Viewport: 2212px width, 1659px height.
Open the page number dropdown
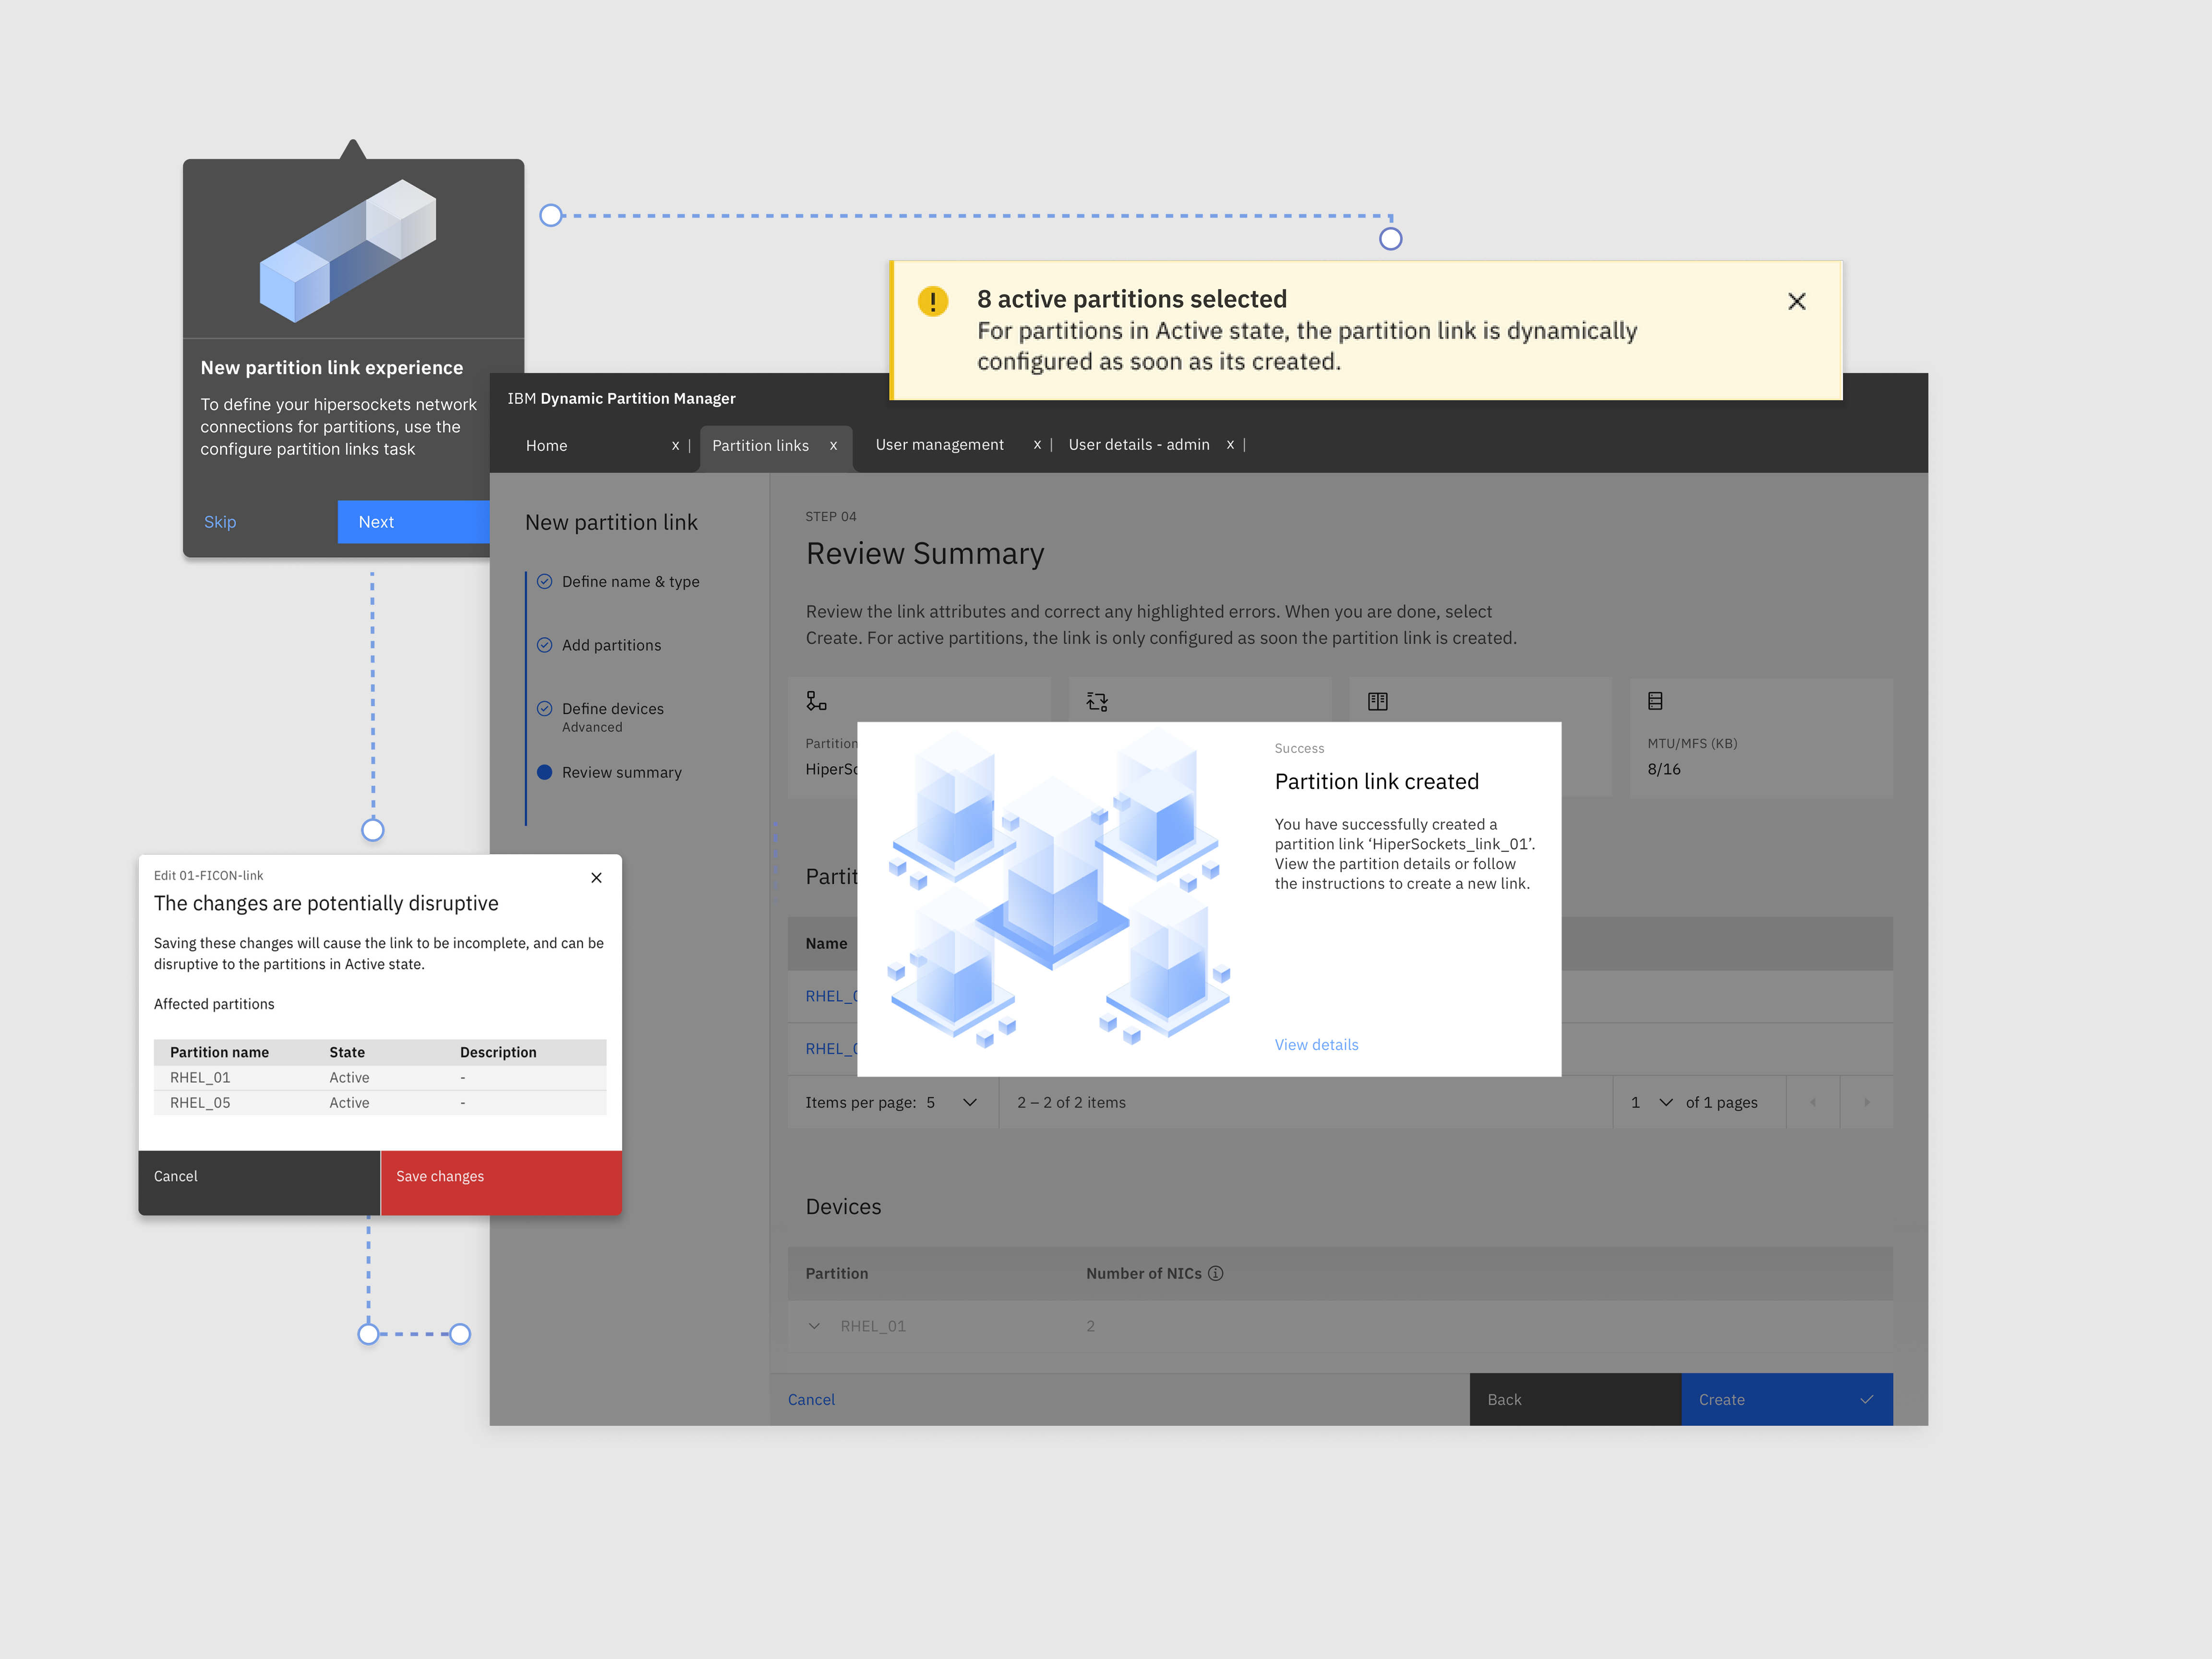point(1651,1102)
